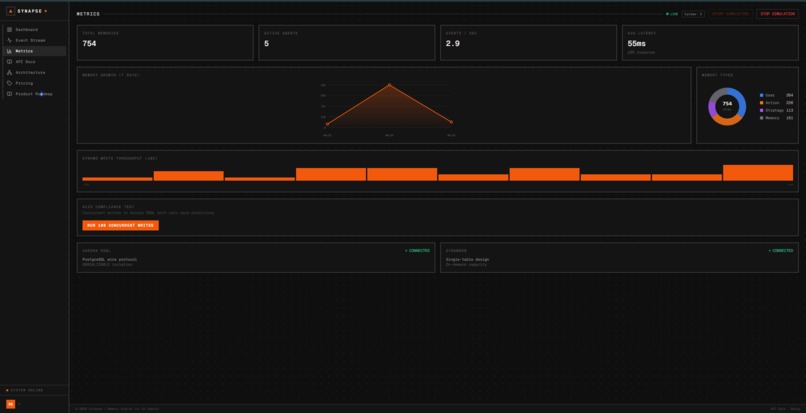The image size is (806, 413).
Task: Click the green LIVE status indicator
Action: (x=672, y=14)
